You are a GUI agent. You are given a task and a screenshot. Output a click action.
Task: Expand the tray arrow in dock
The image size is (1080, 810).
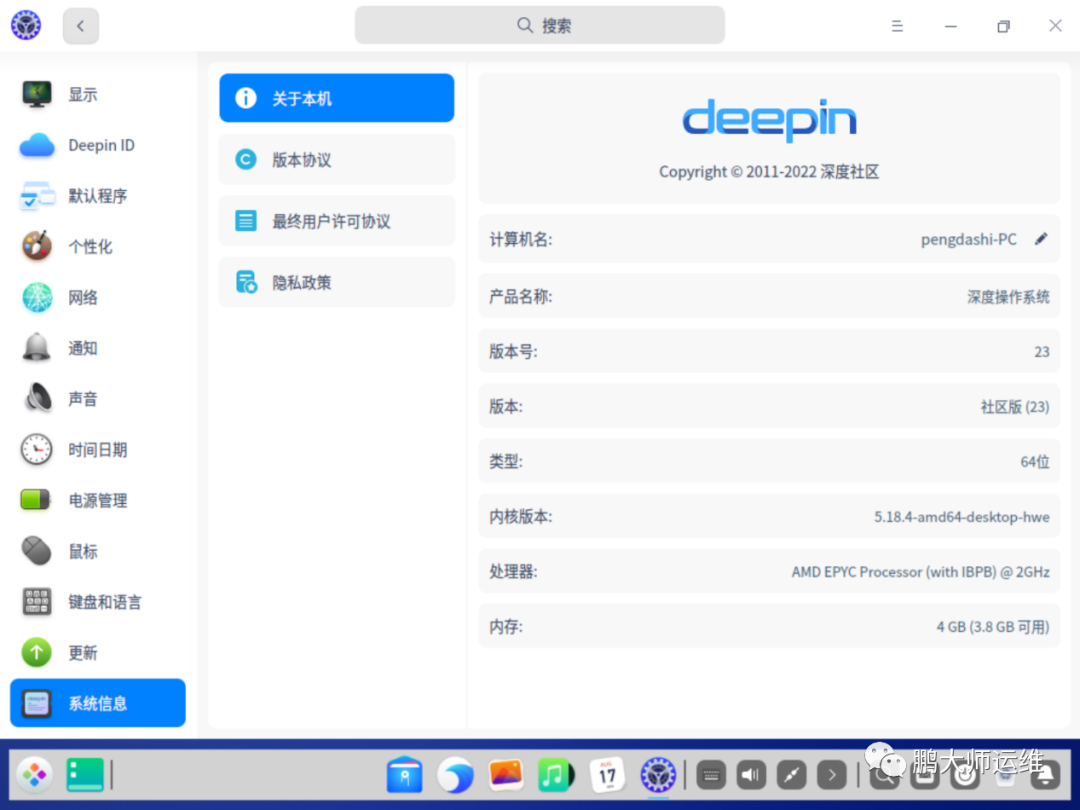(x=831, y=776)
